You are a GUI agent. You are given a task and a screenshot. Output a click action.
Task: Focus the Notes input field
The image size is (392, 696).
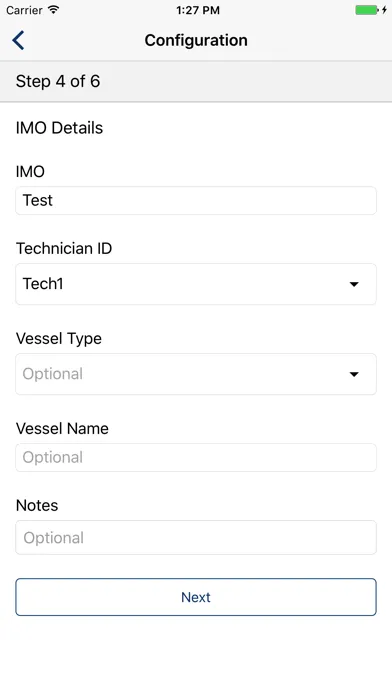(x=196, y=538)
